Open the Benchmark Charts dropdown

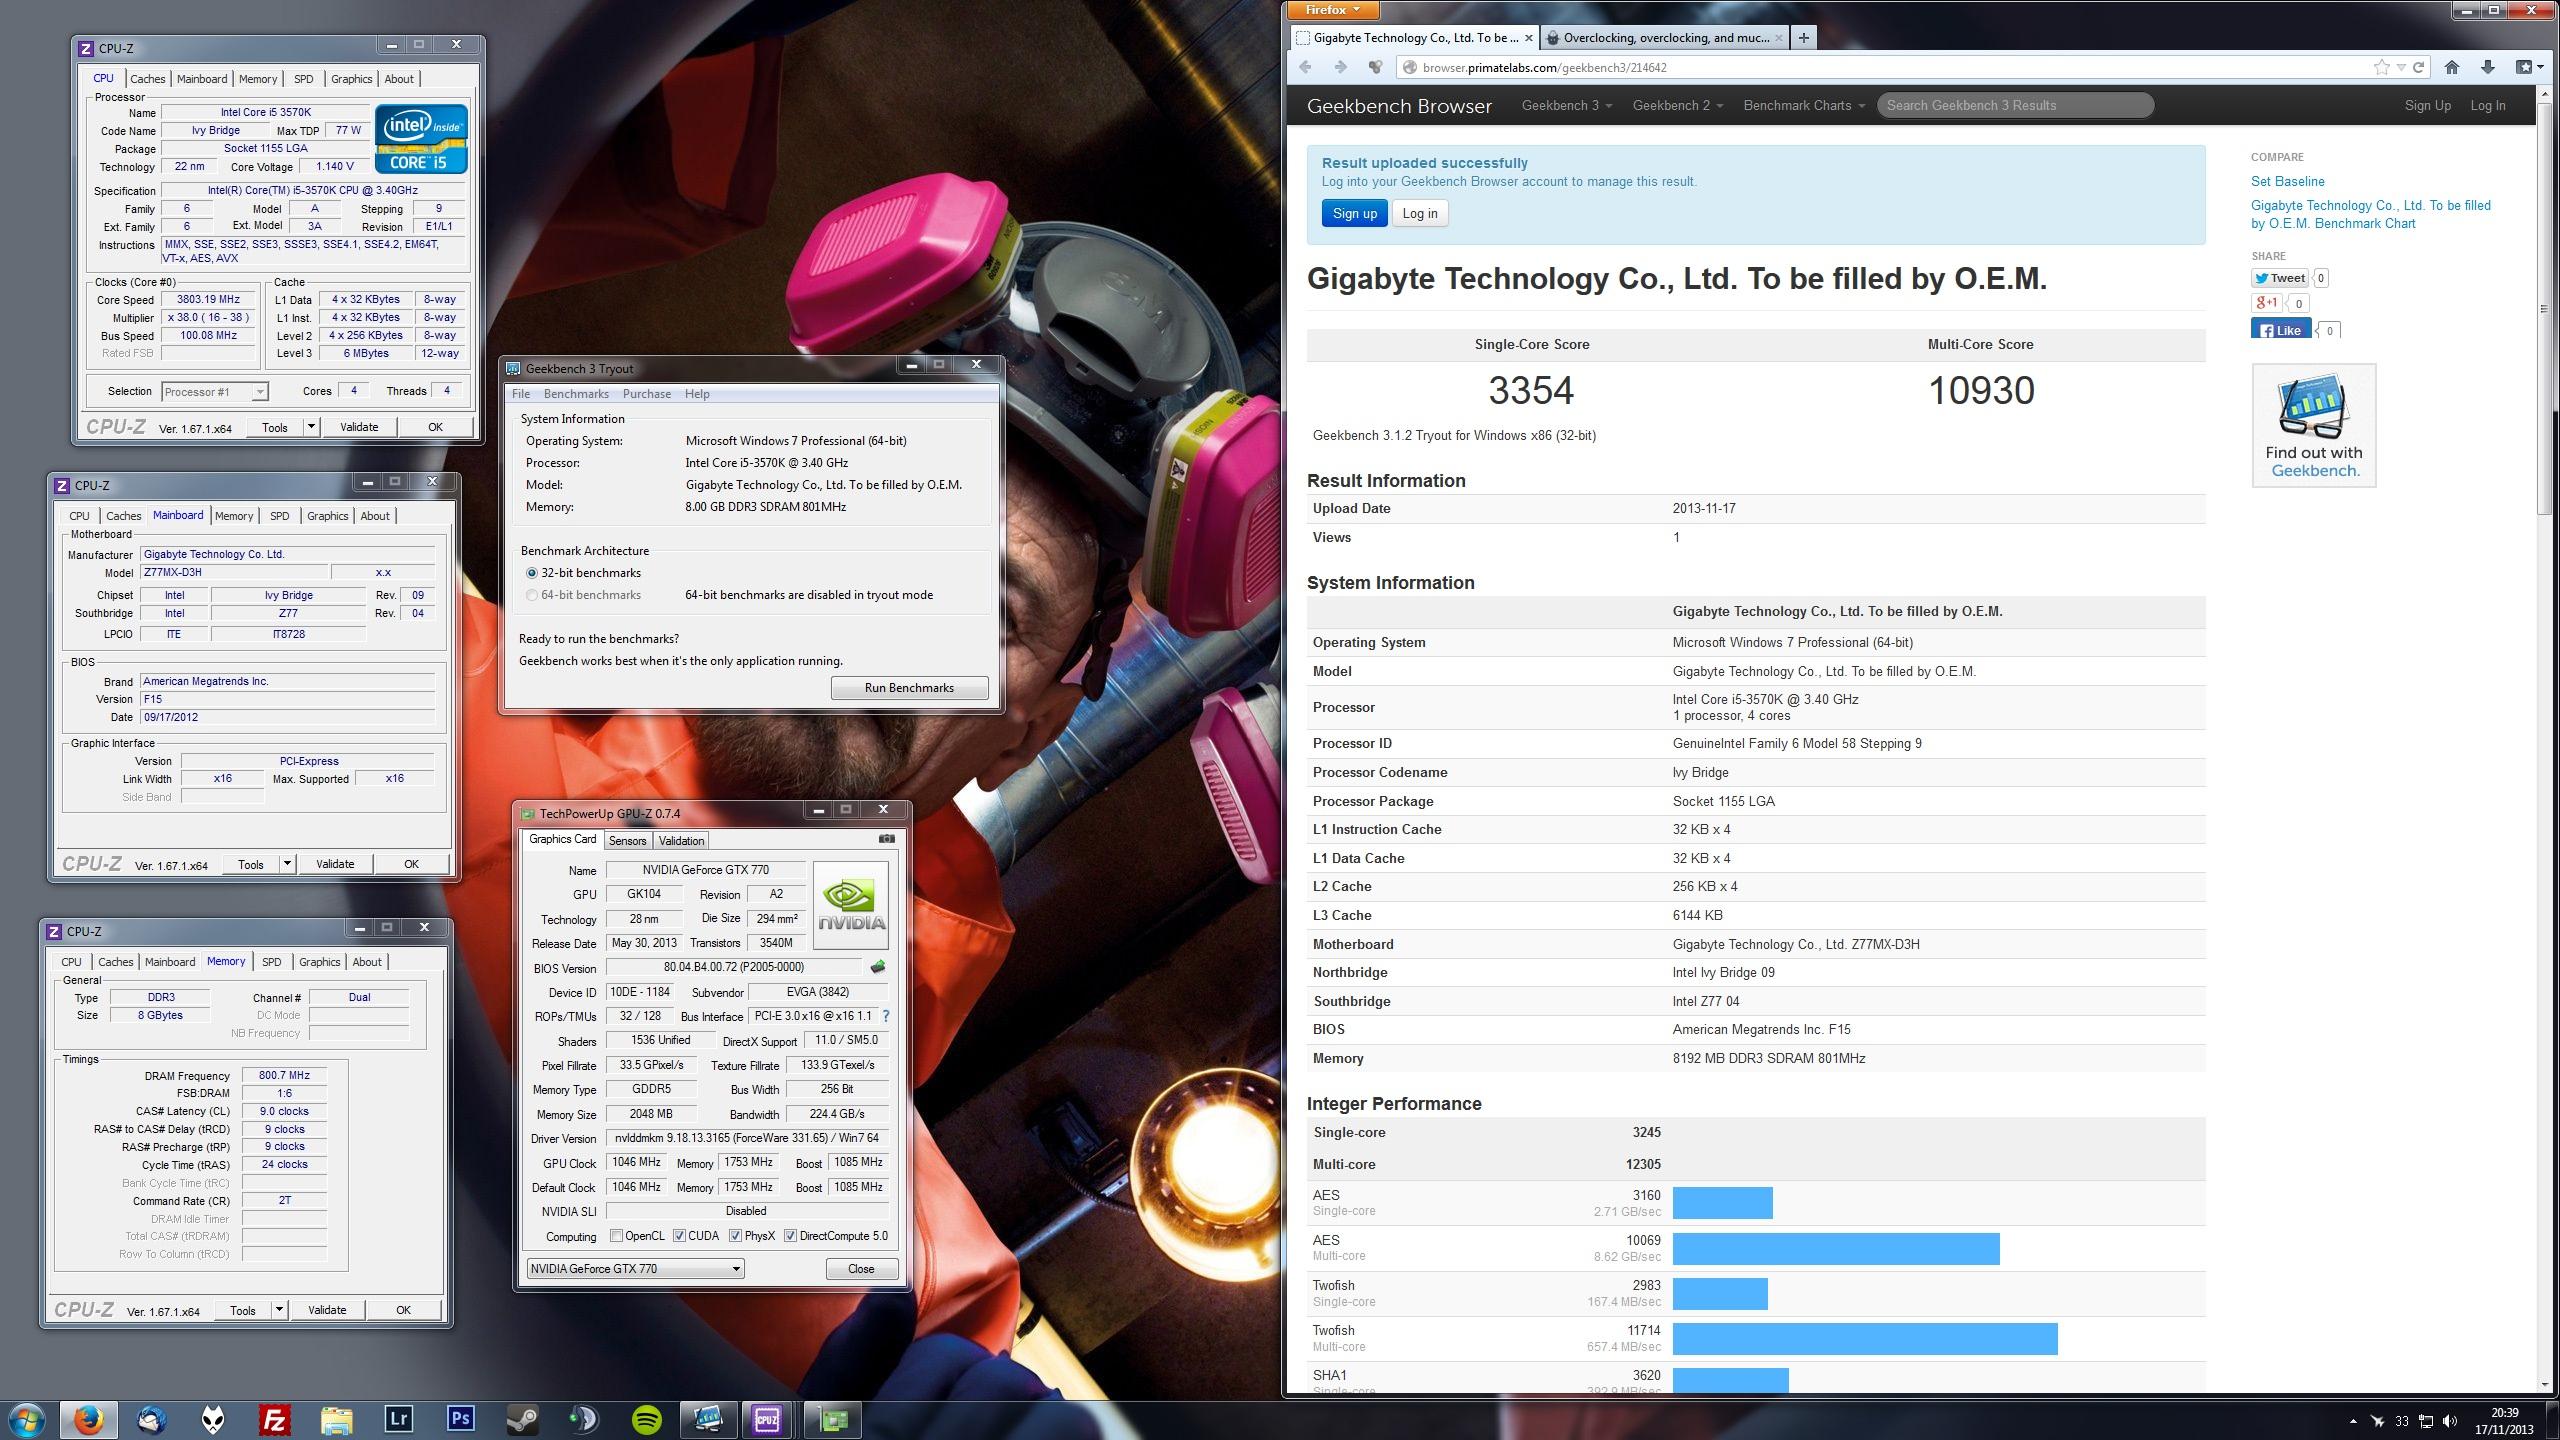[1804, 105]
